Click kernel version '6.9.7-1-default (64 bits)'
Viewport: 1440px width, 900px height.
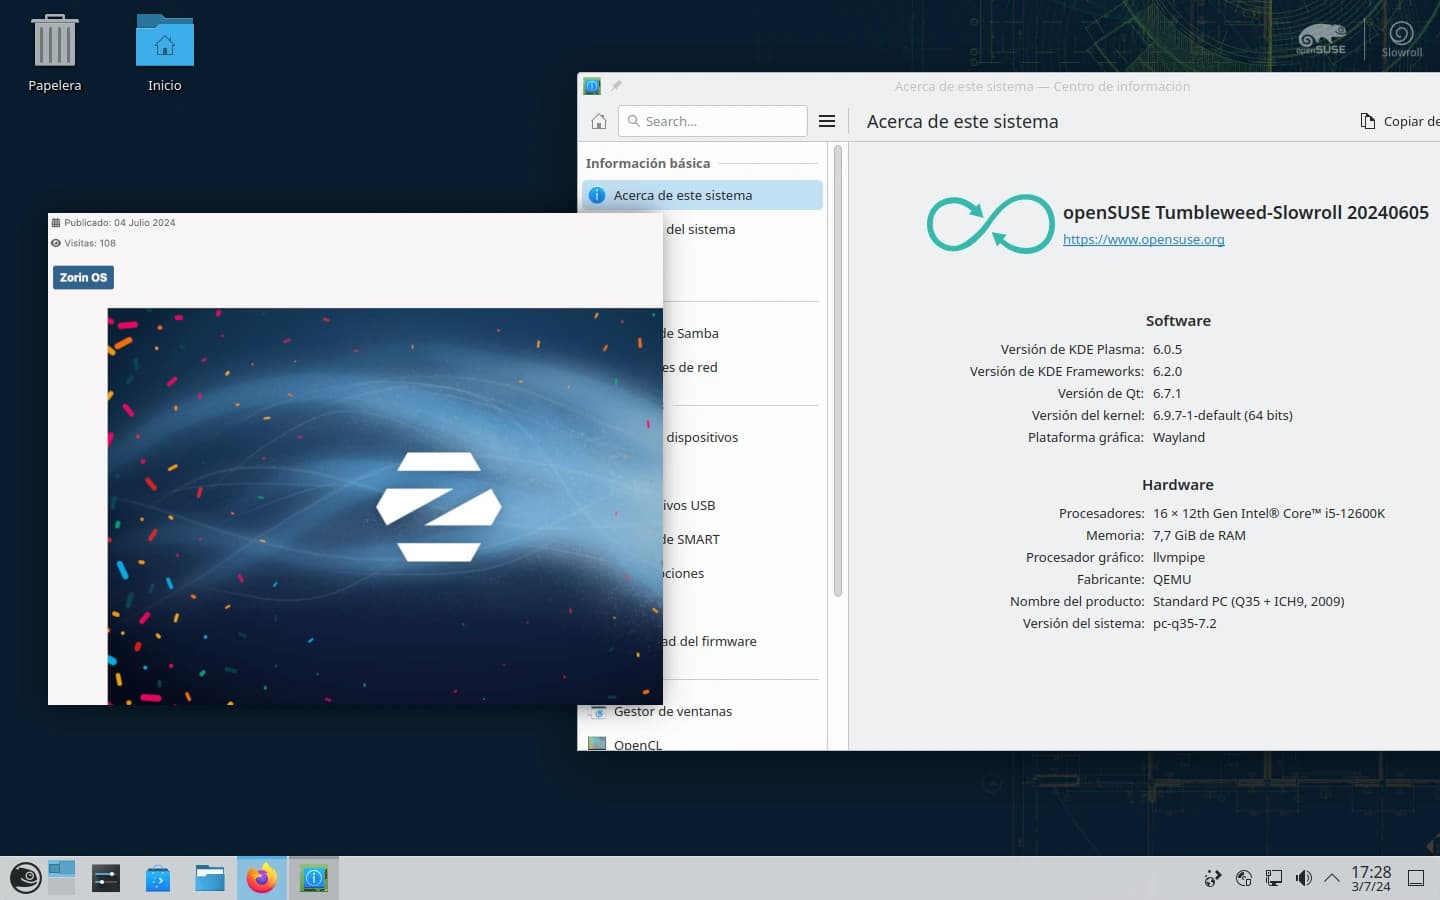coord(1222,415)
